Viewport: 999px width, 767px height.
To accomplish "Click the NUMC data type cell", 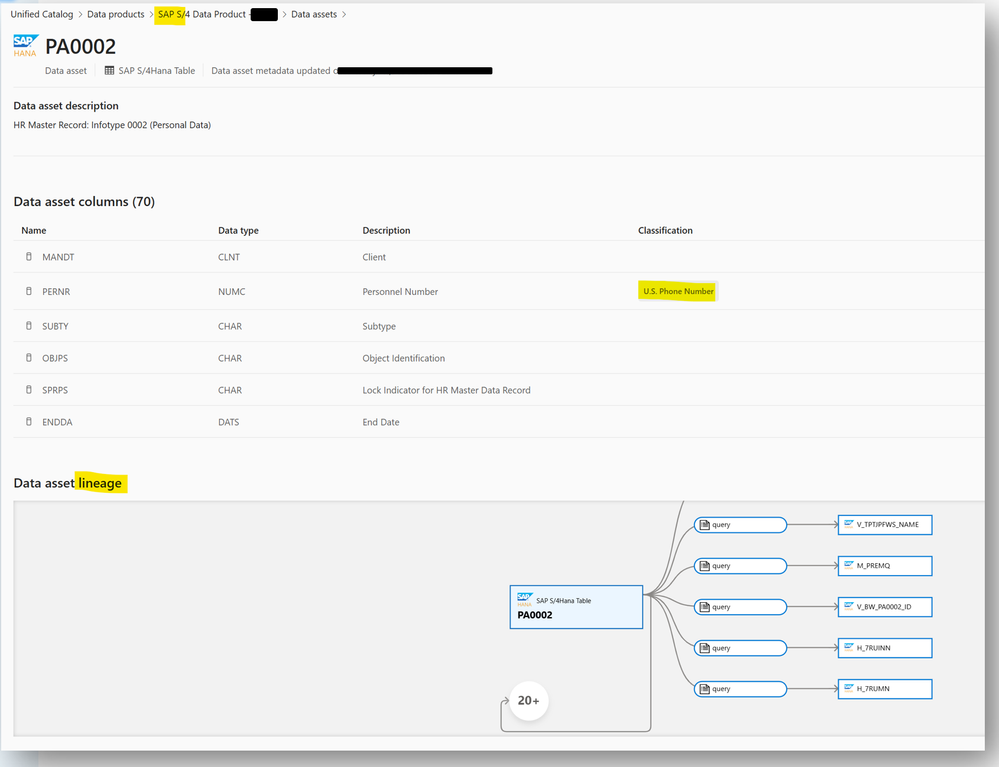I will (231, 292).
